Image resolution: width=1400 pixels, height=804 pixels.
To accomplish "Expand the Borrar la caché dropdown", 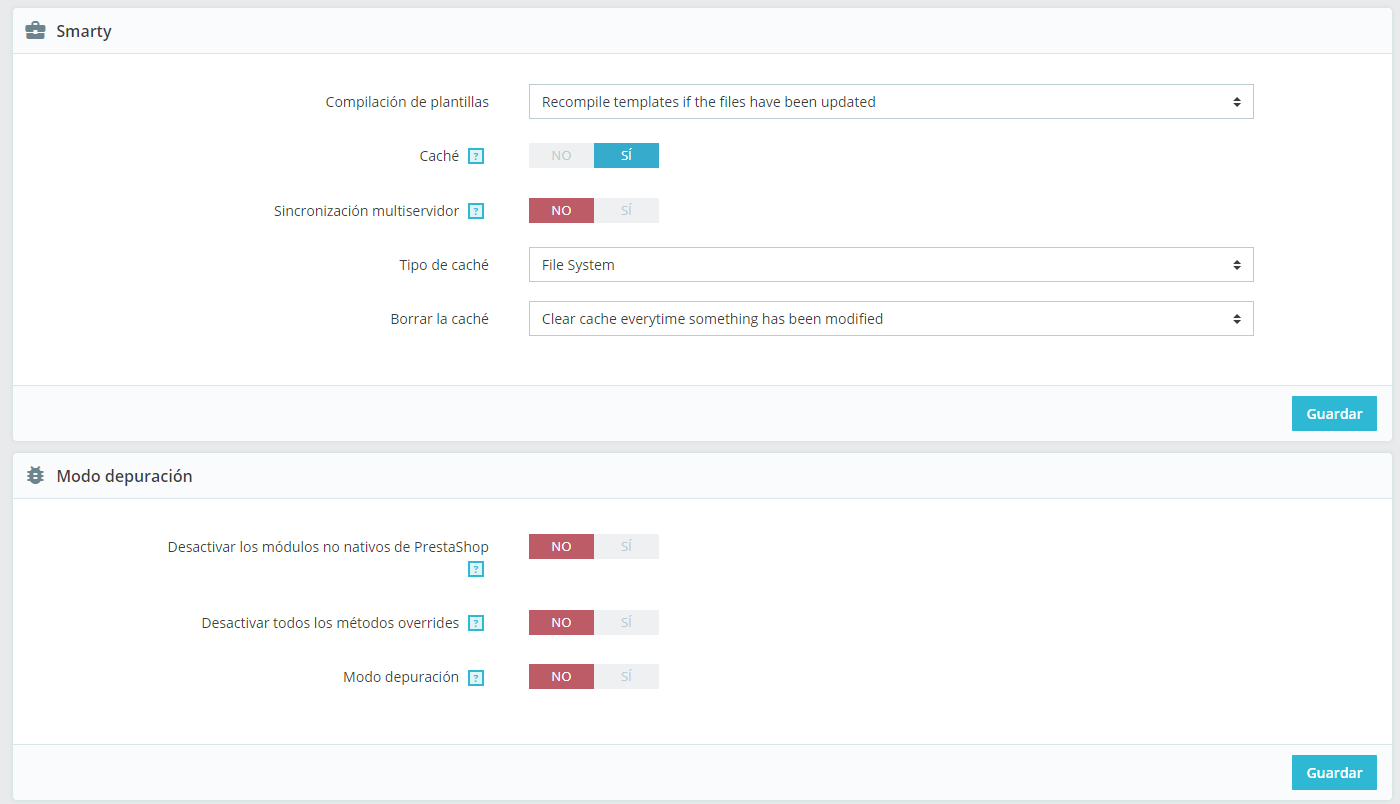I will pyautogui.click(x=890, y=319).
